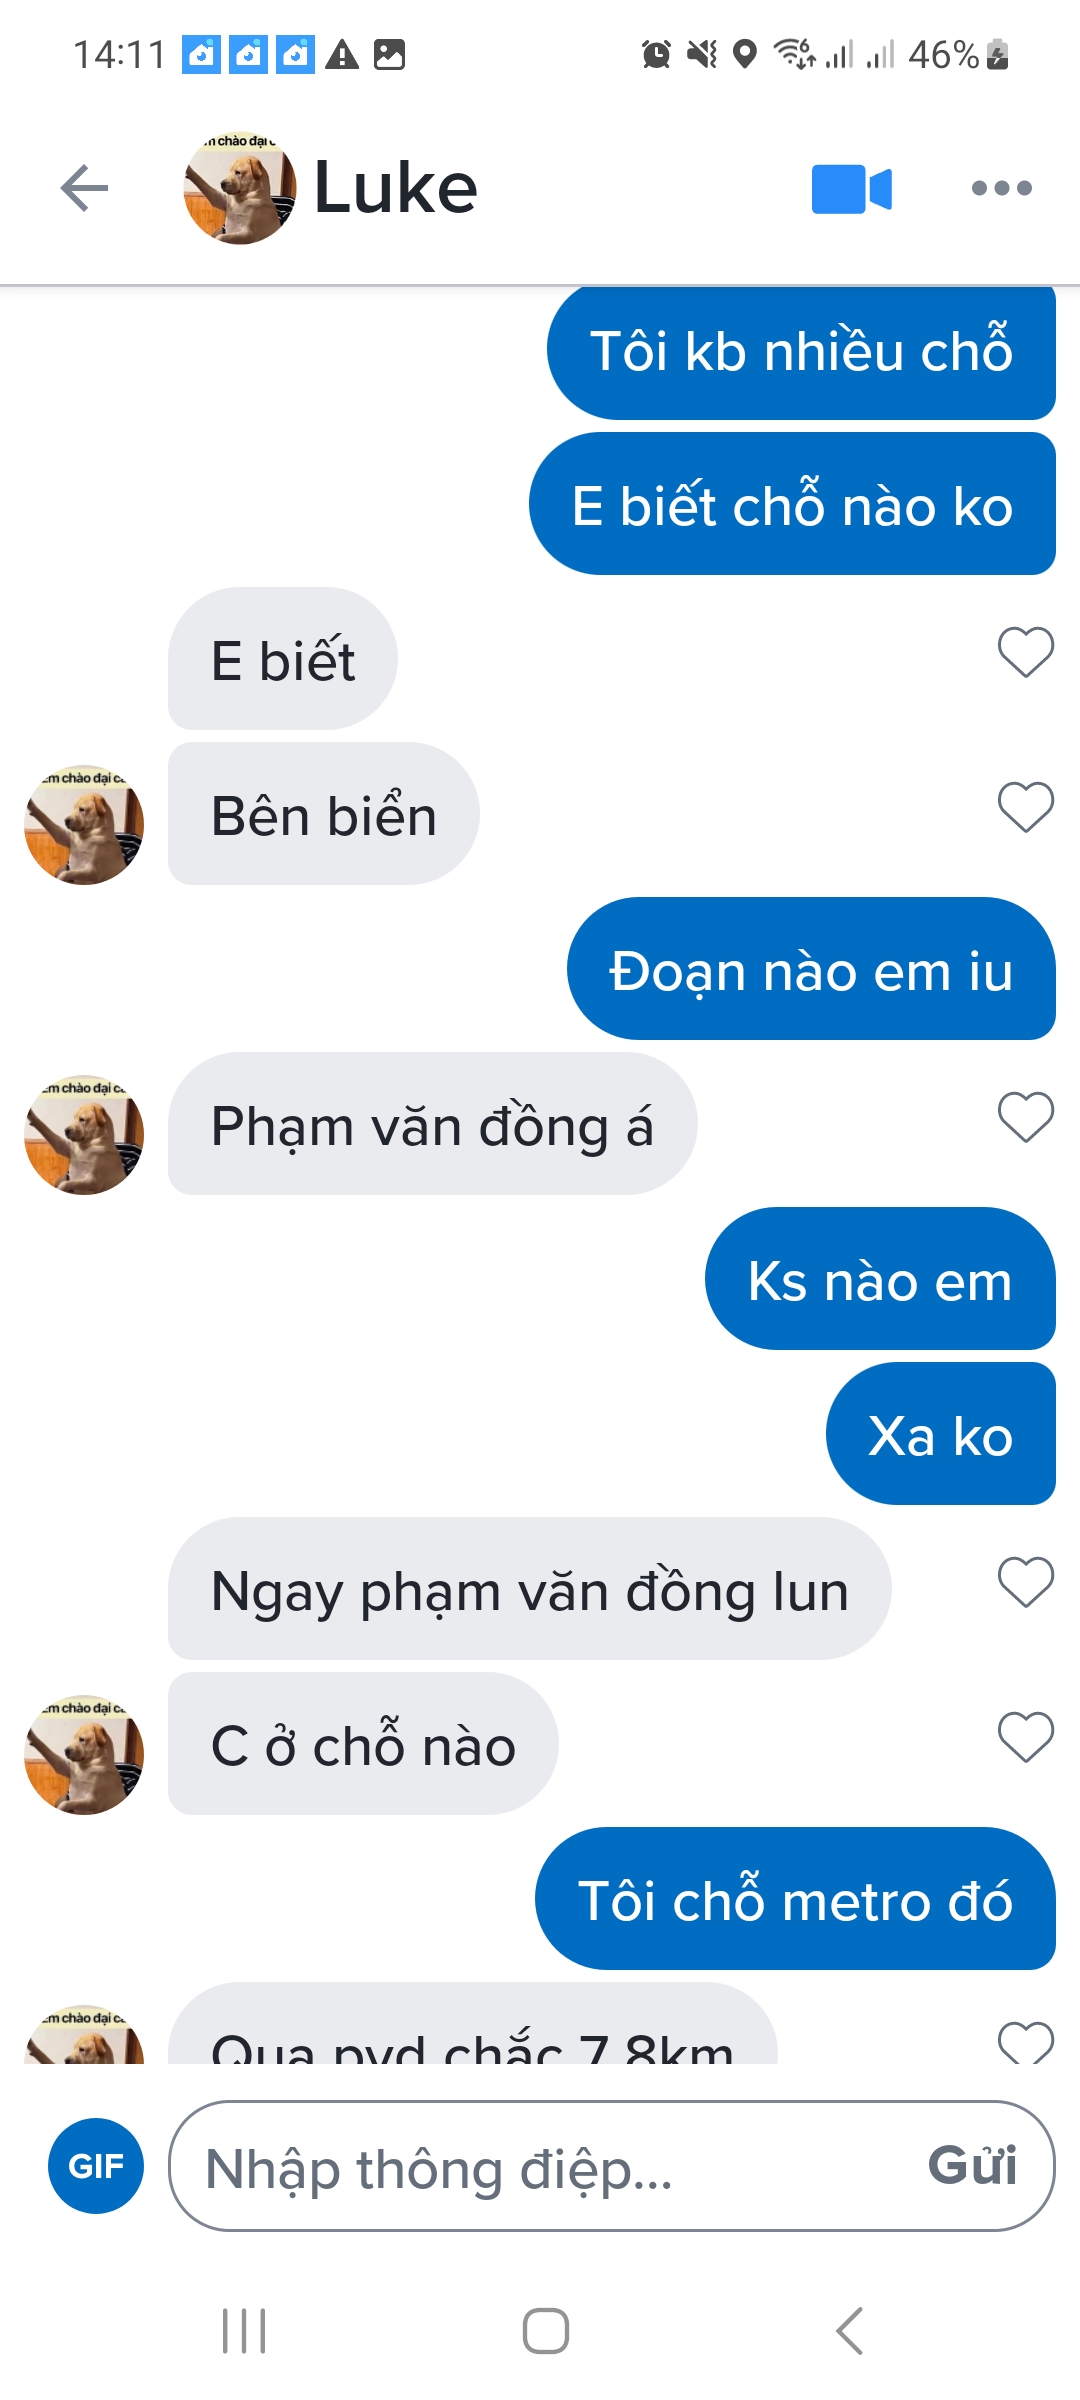Select the "Đoạn nào em iu" bubble
This screenshot has height=2400, width=1080.
811,969
